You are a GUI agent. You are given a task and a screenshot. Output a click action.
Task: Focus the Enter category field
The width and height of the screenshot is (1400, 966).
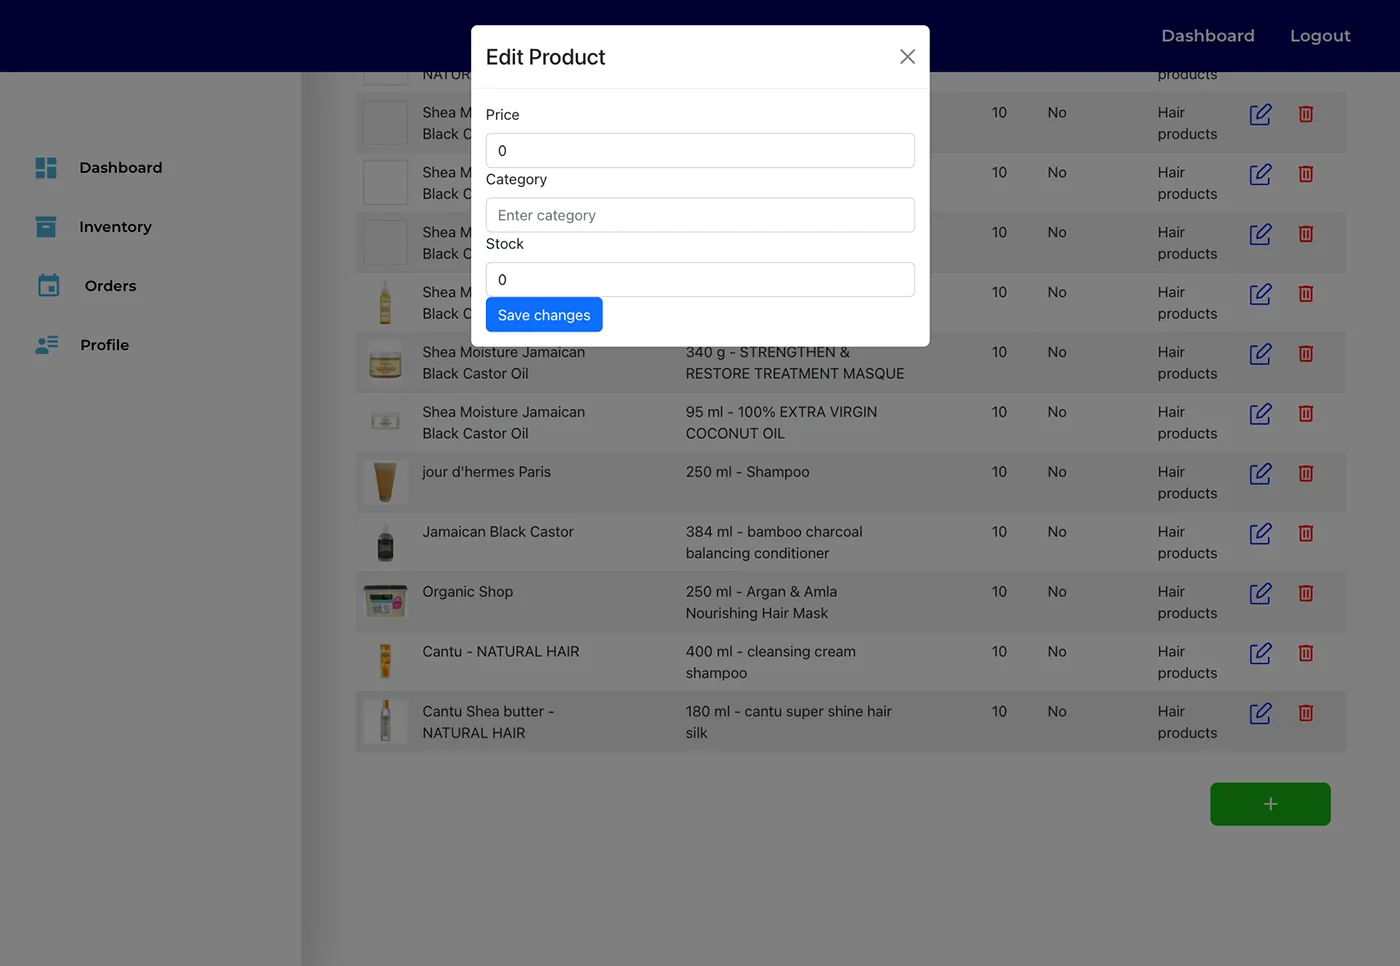tap(700, 215)
